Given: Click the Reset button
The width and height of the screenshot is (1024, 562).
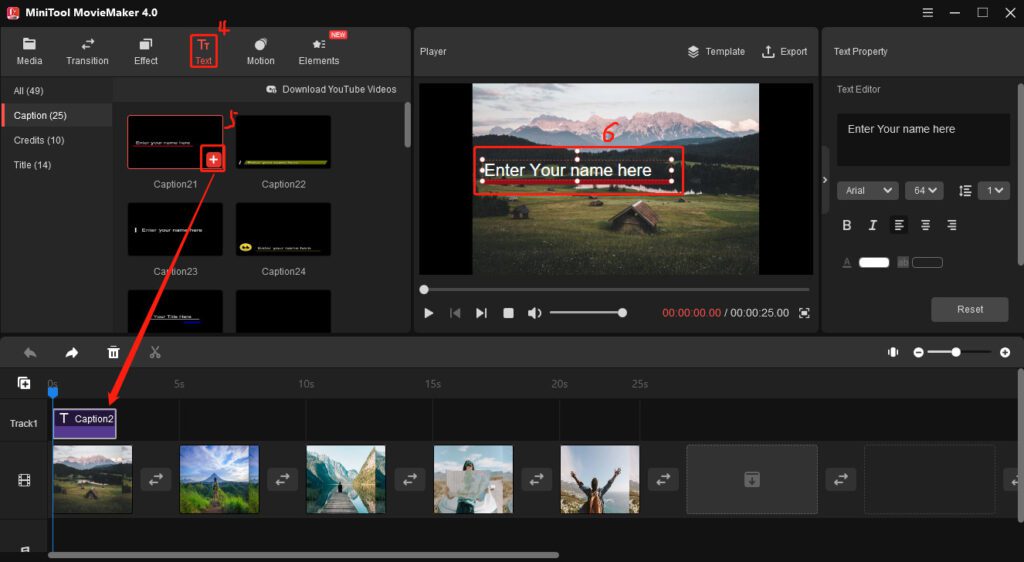Looking at the screenshot, I should (x=970, y=309).
